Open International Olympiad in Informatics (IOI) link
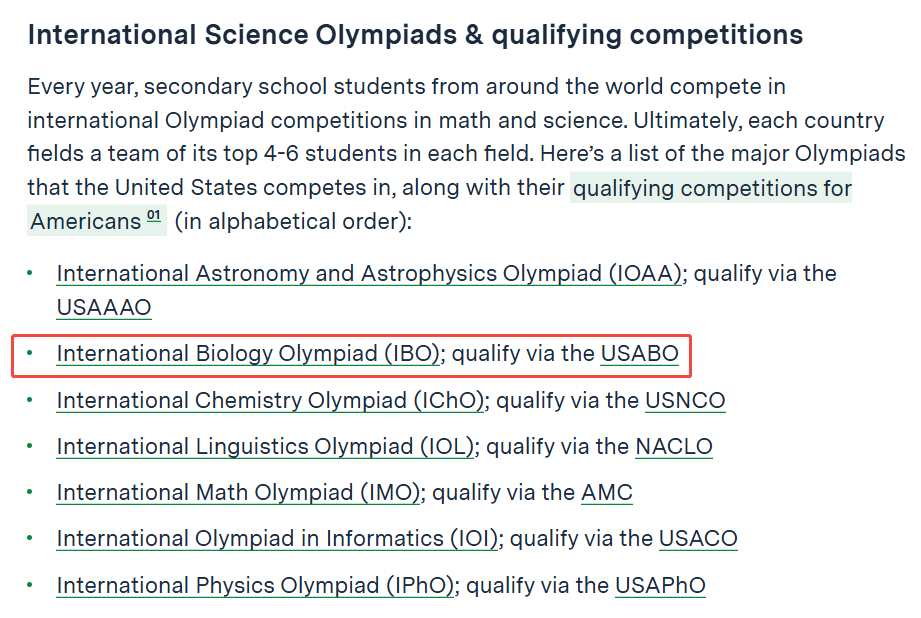 [x=277, y=539]
